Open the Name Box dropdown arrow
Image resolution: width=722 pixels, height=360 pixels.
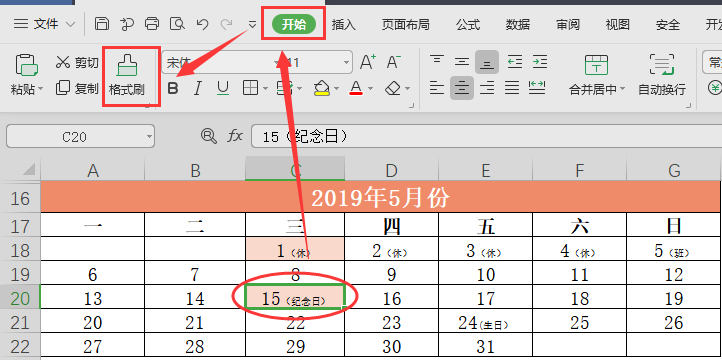(149, 136)
